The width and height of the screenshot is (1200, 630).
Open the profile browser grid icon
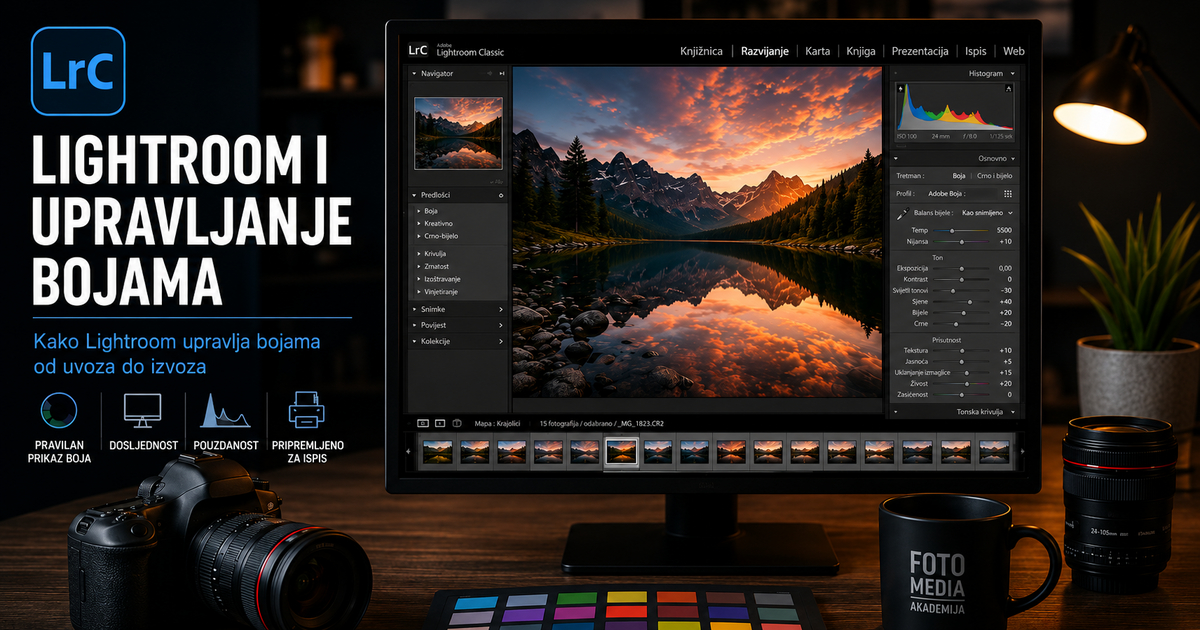pyautogui.click(x=1008, y=193)
